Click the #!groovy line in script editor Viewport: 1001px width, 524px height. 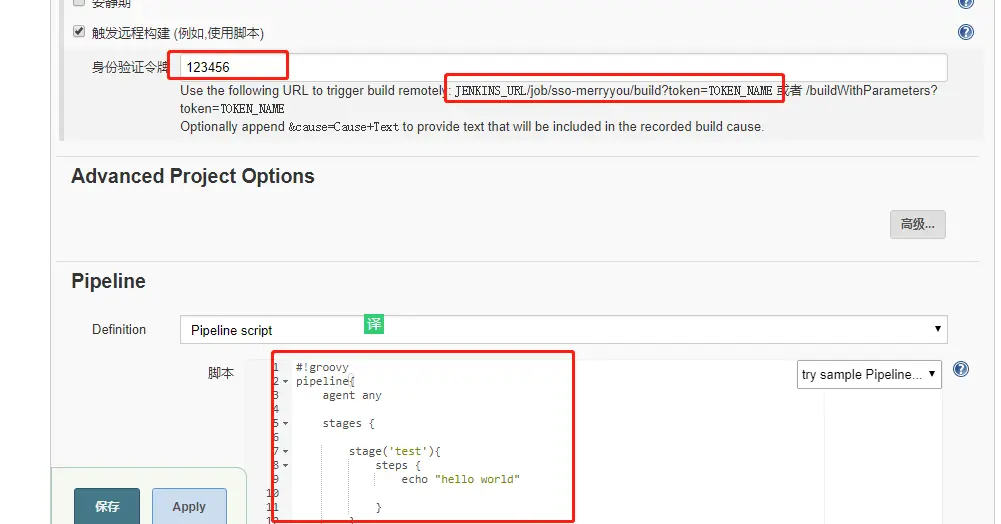322,367
